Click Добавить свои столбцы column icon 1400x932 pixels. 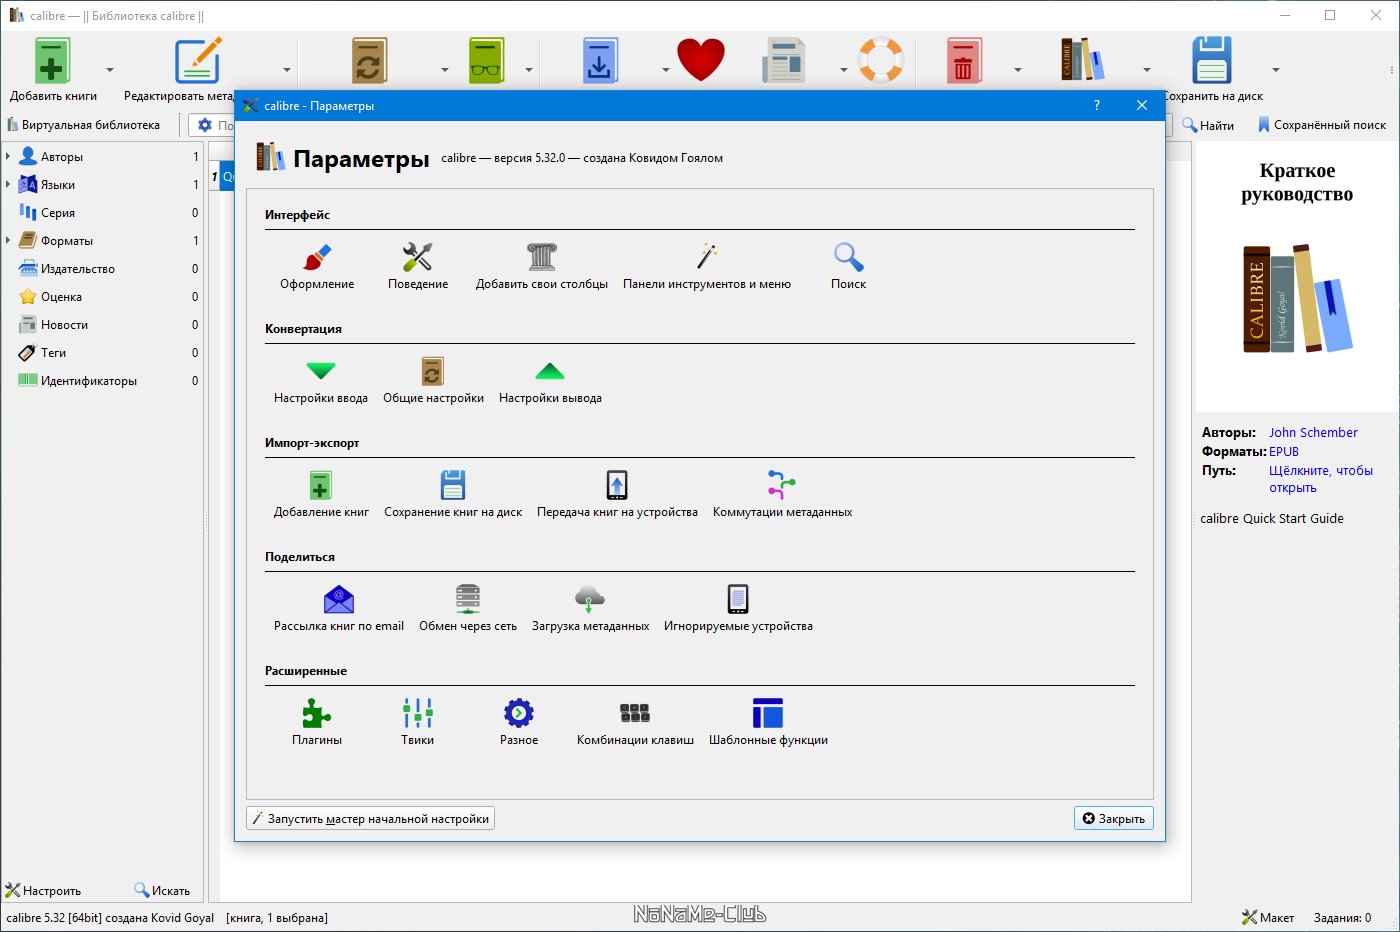click(542, 257)
